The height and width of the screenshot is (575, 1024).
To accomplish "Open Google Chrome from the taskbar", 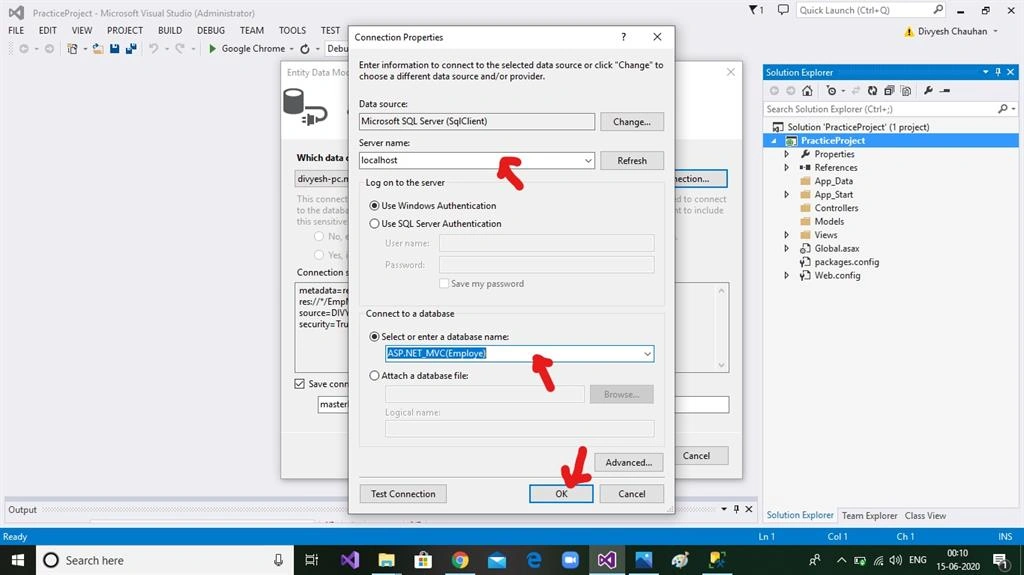I will tap(460, 560).
